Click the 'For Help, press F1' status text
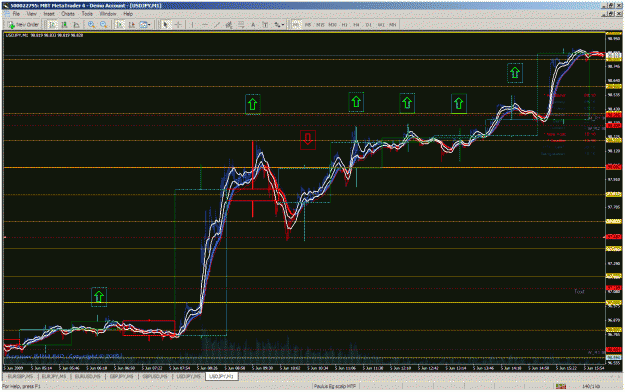Screen dimensions: 625x392 coord(21,386)
